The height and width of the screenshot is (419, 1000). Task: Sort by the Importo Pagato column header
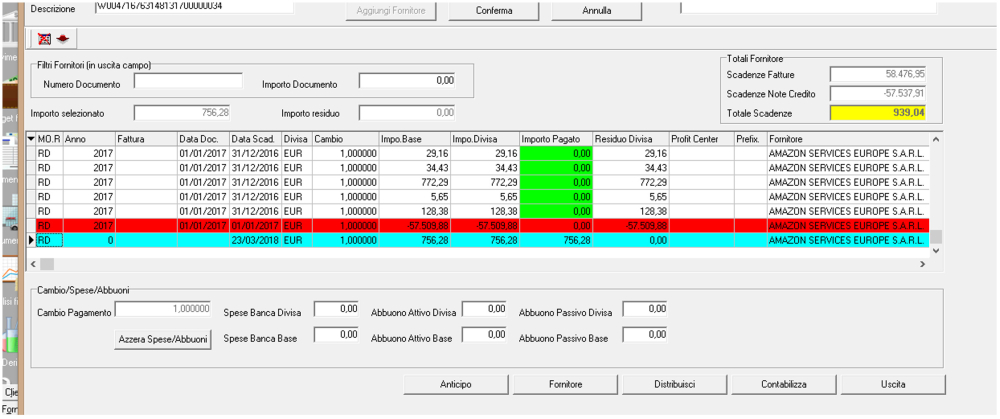[555, 138]
